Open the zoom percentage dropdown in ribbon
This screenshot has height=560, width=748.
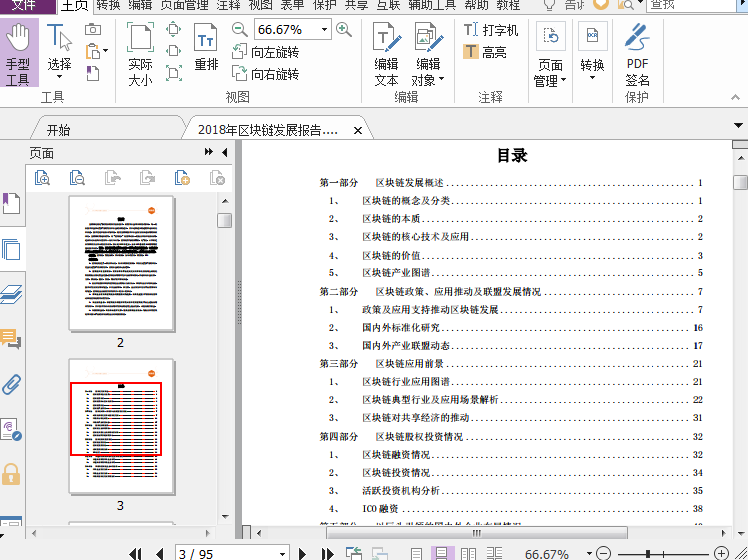click(324, 30)
